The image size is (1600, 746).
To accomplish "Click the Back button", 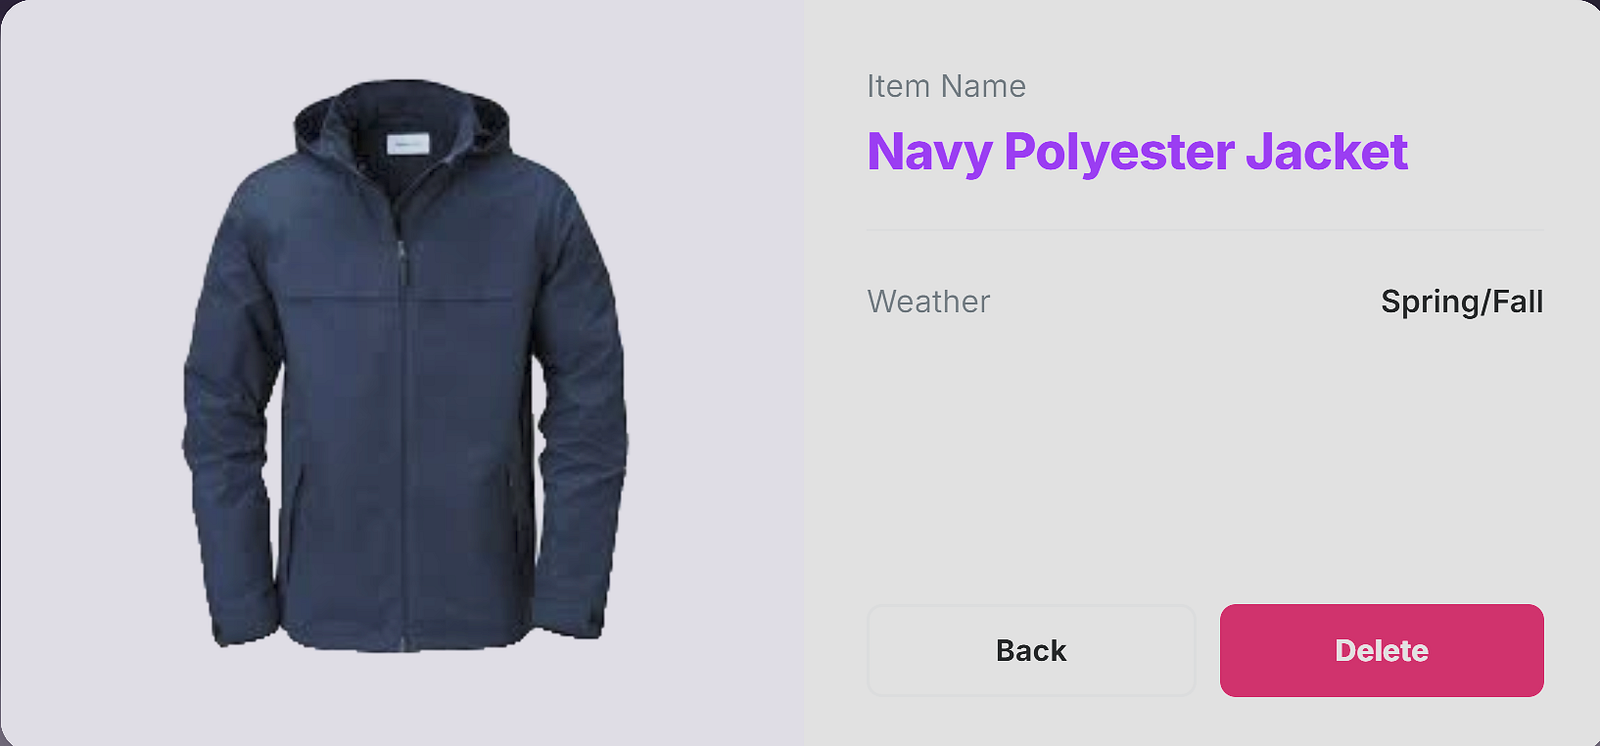I will point(1031,651).
